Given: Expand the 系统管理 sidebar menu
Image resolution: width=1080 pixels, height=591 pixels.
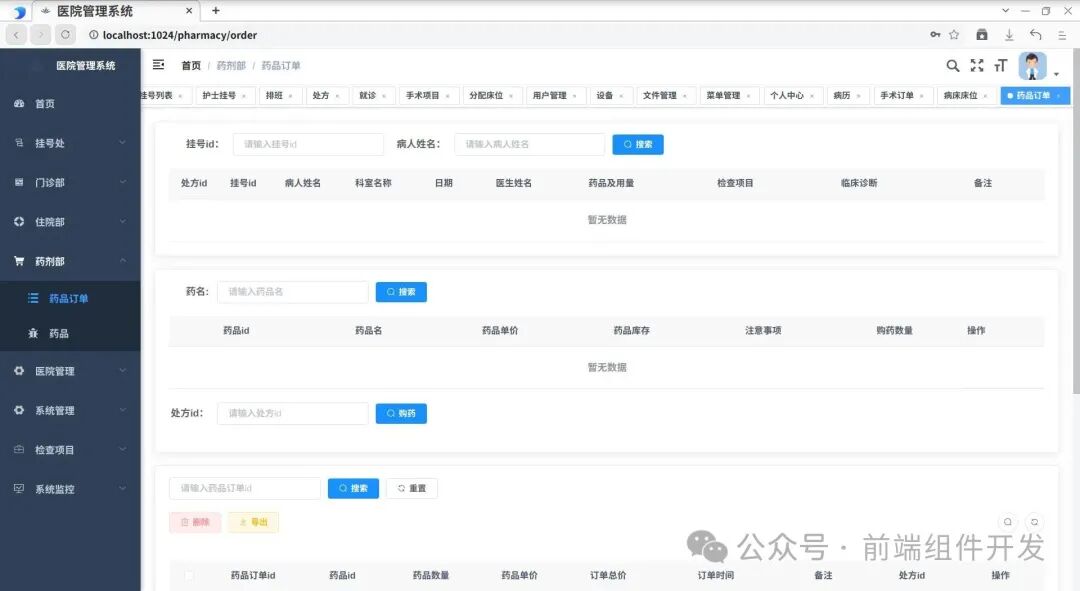Looking at the screenshot, I should click(71, 410).
